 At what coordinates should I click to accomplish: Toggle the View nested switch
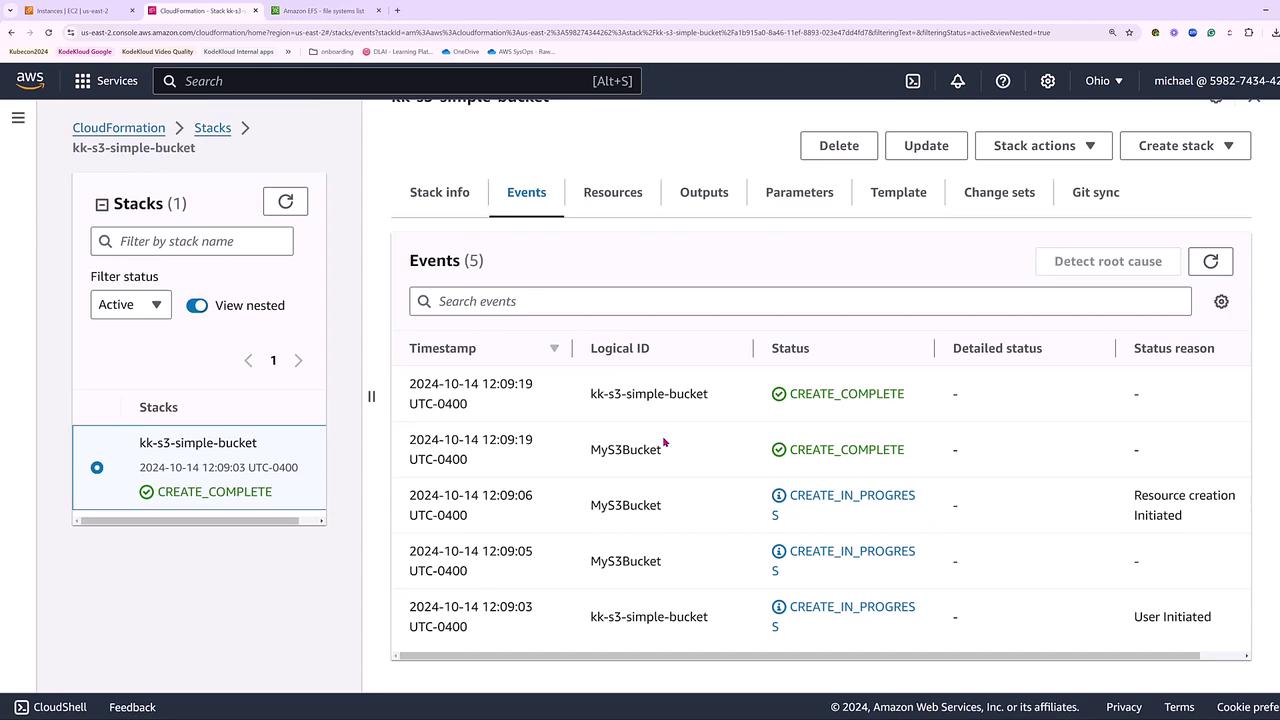(x=197, y=305)
